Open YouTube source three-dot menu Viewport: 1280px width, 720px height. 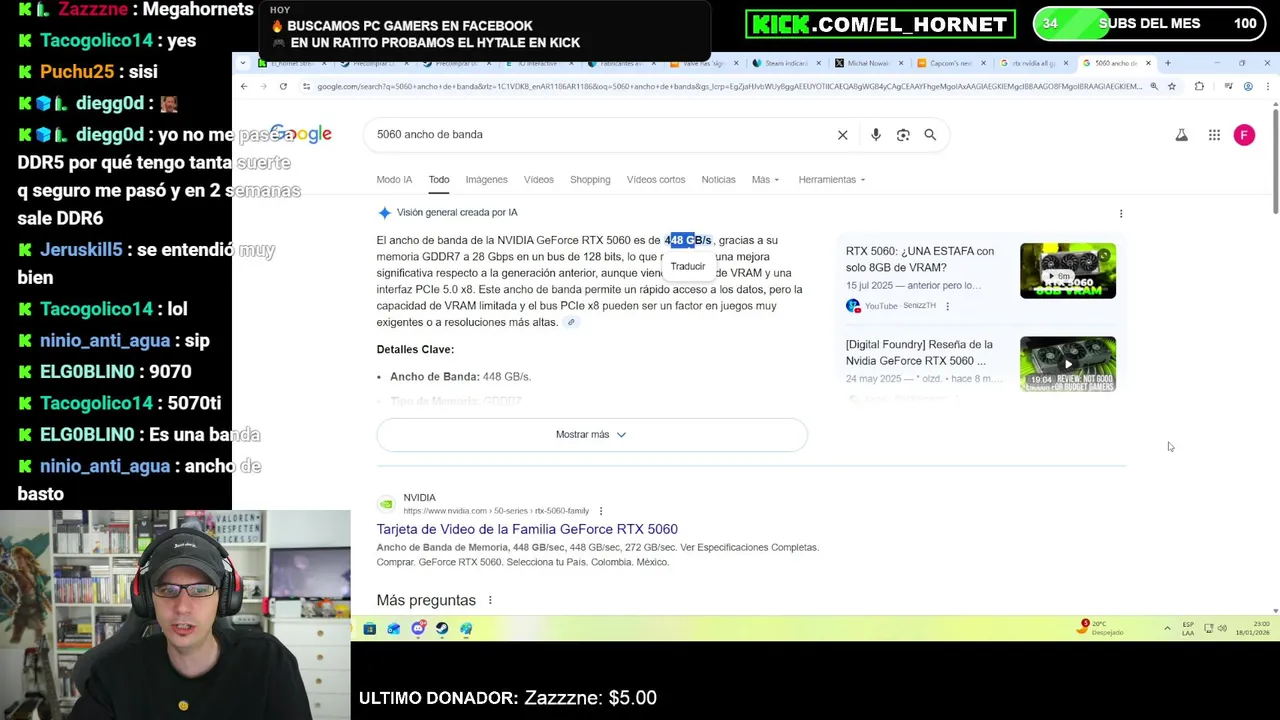(x=947, y=306)
